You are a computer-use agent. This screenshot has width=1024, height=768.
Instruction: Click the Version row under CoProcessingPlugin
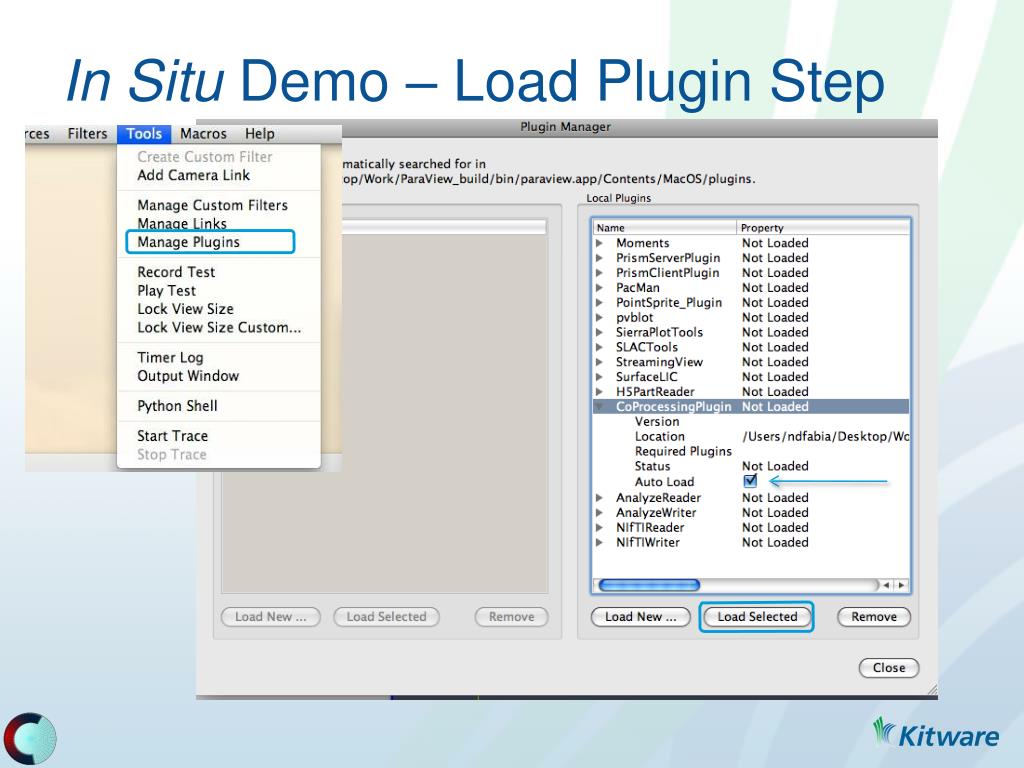tap(751, 422)
